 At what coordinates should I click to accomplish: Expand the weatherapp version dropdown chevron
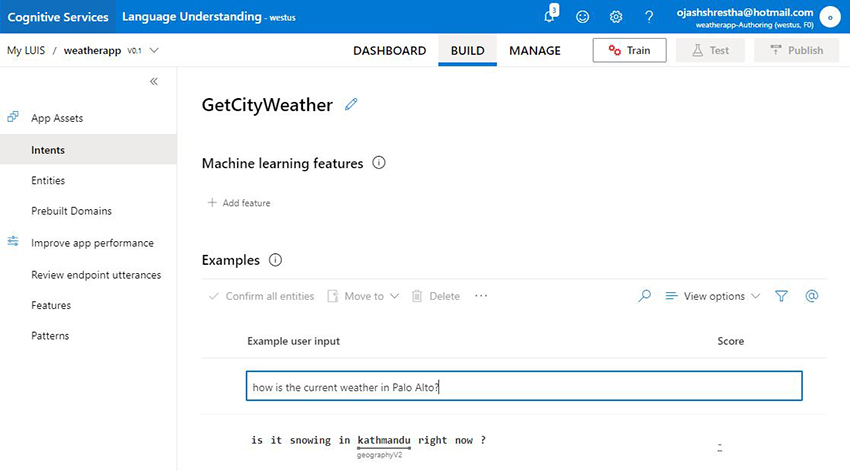154,50
